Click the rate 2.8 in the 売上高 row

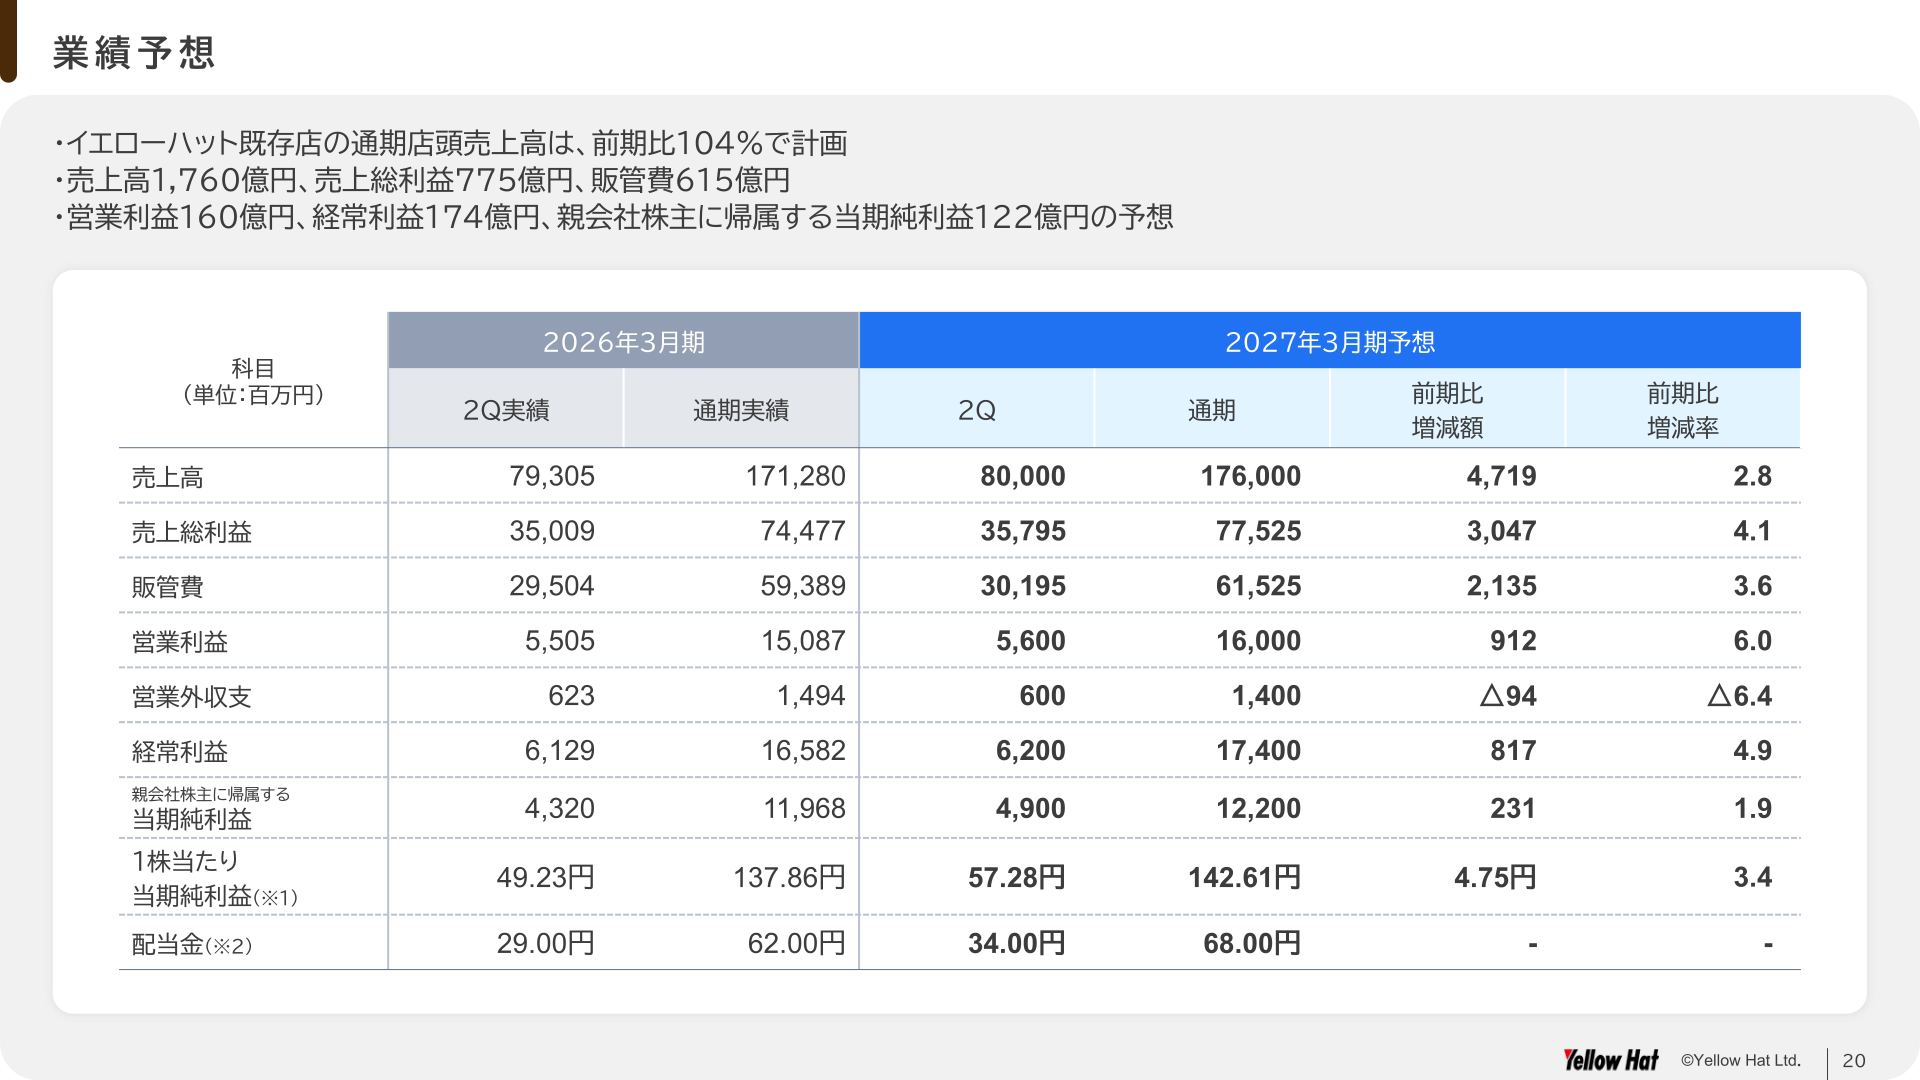[1752, 476]
